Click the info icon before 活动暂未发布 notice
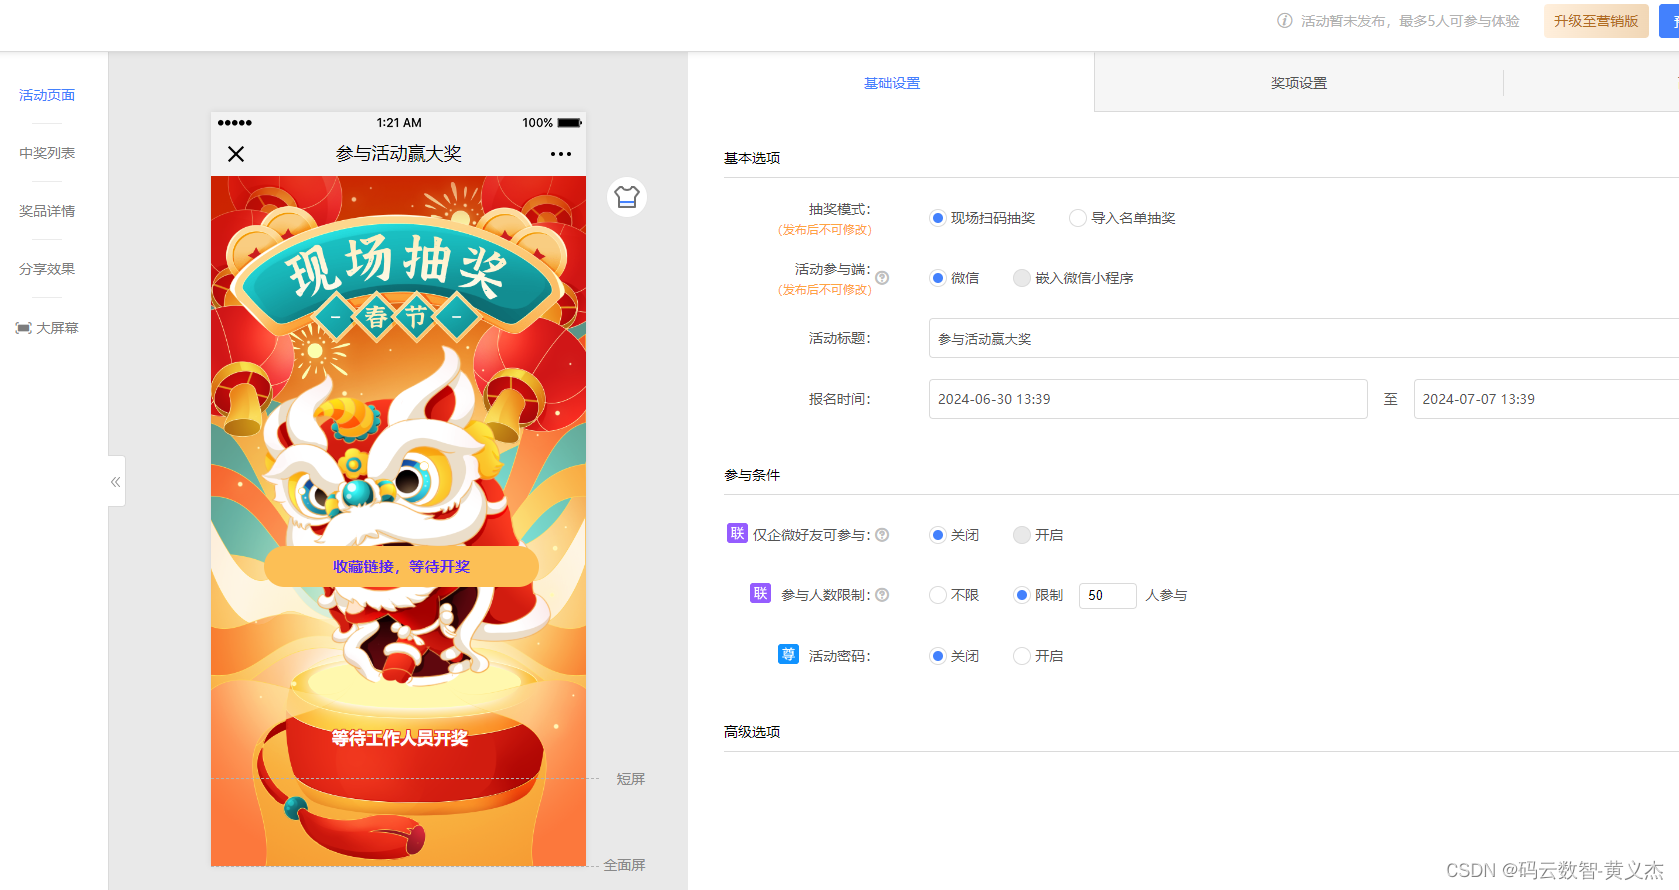Image resolution: width=1679 pixels, height=890 pixels. pyautogui.click(x=1285, y=21)
